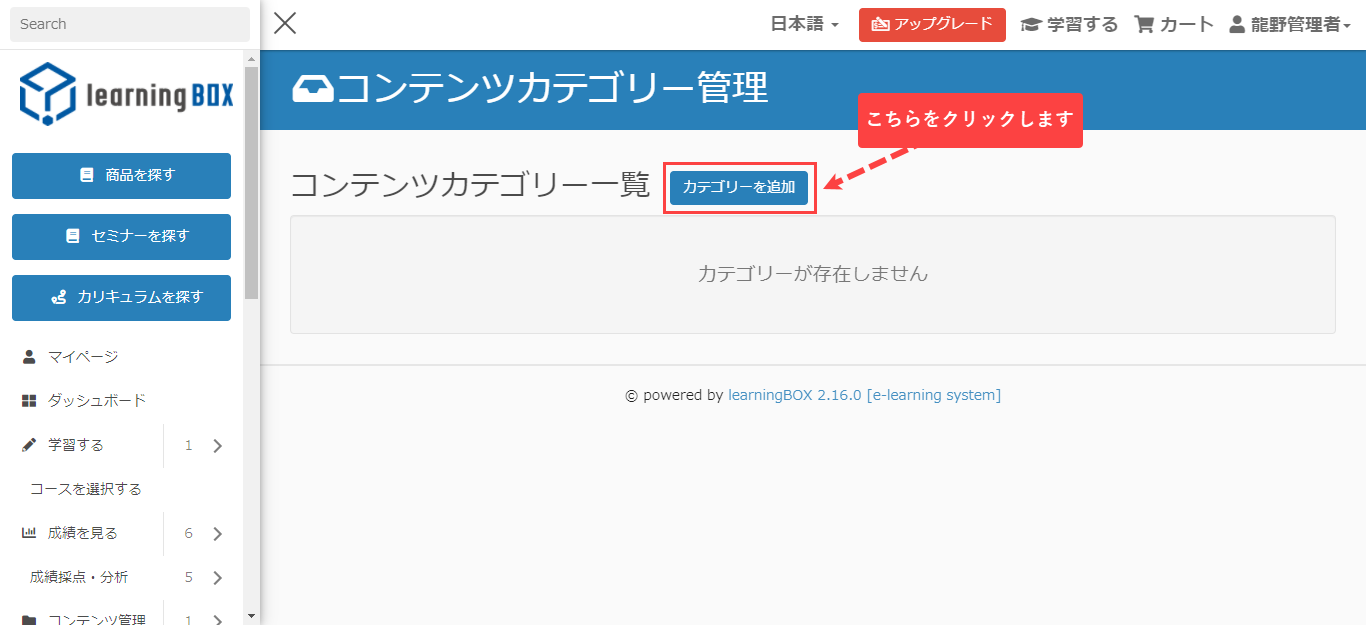The height and width of the screenshot is (625, 1366).
Task: Expand the 成績採点・分析 chevron
Action: point(218,578)
